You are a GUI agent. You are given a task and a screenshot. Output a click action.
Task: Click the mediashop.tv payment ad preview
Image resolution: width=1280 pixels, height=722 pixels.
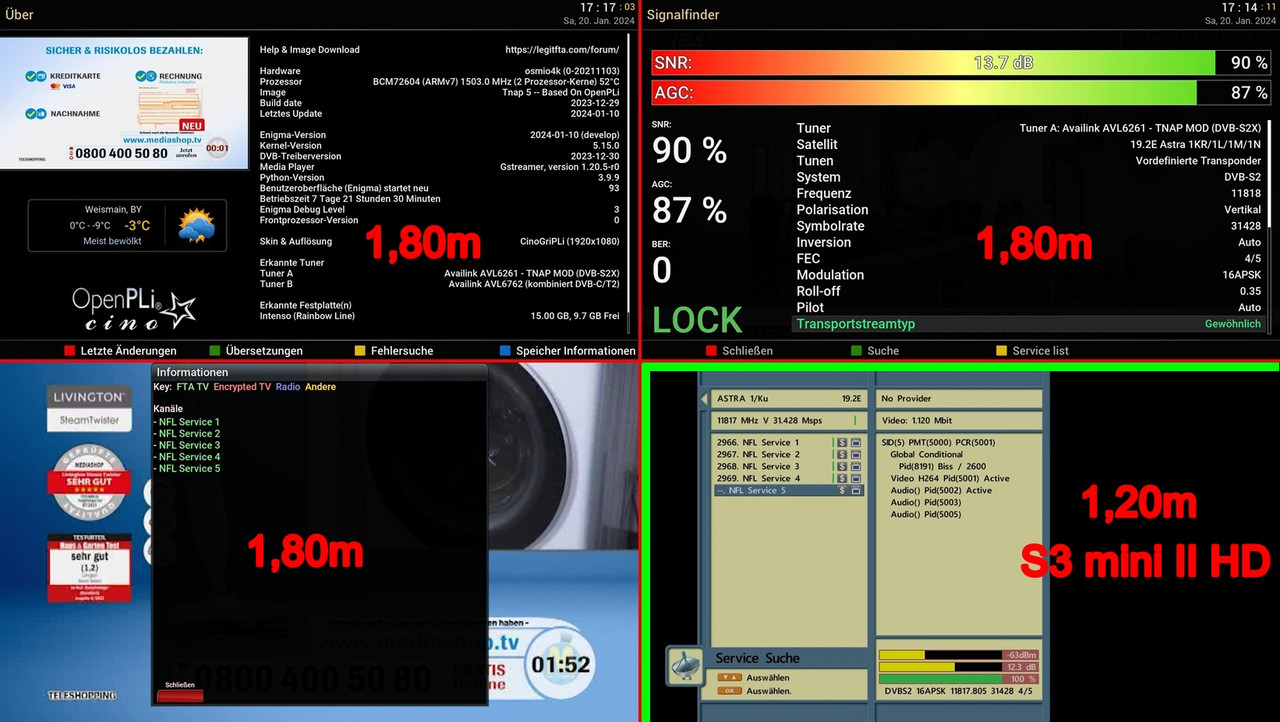pos(125,103)
